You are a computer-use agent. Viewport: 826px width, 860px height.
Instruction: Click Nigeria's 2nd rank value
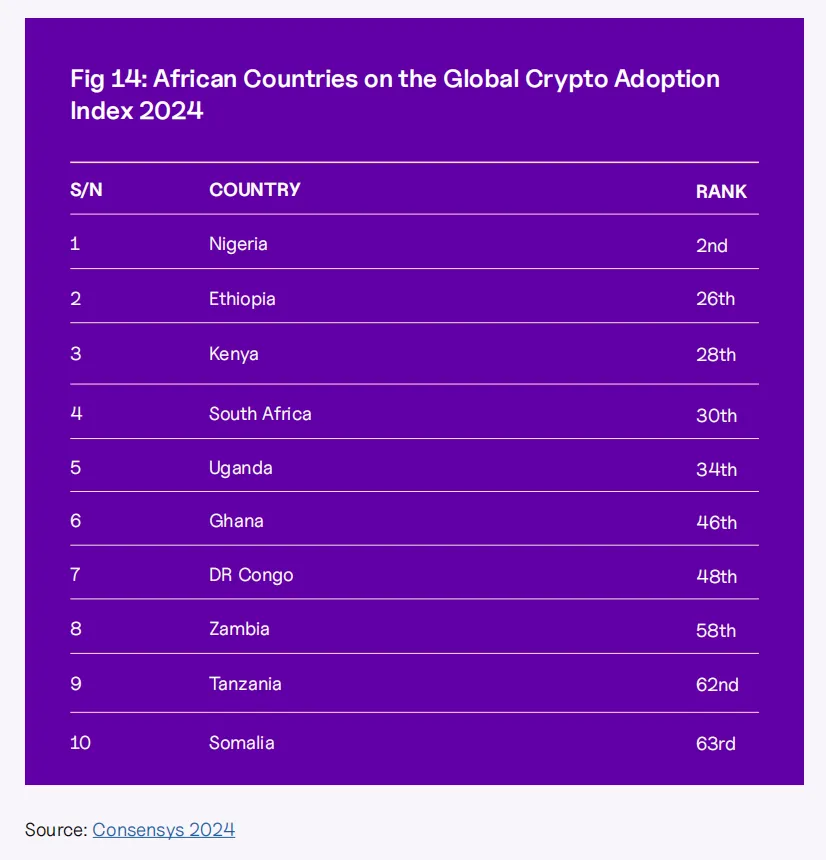pyautogui.click(x=712, y=245)
